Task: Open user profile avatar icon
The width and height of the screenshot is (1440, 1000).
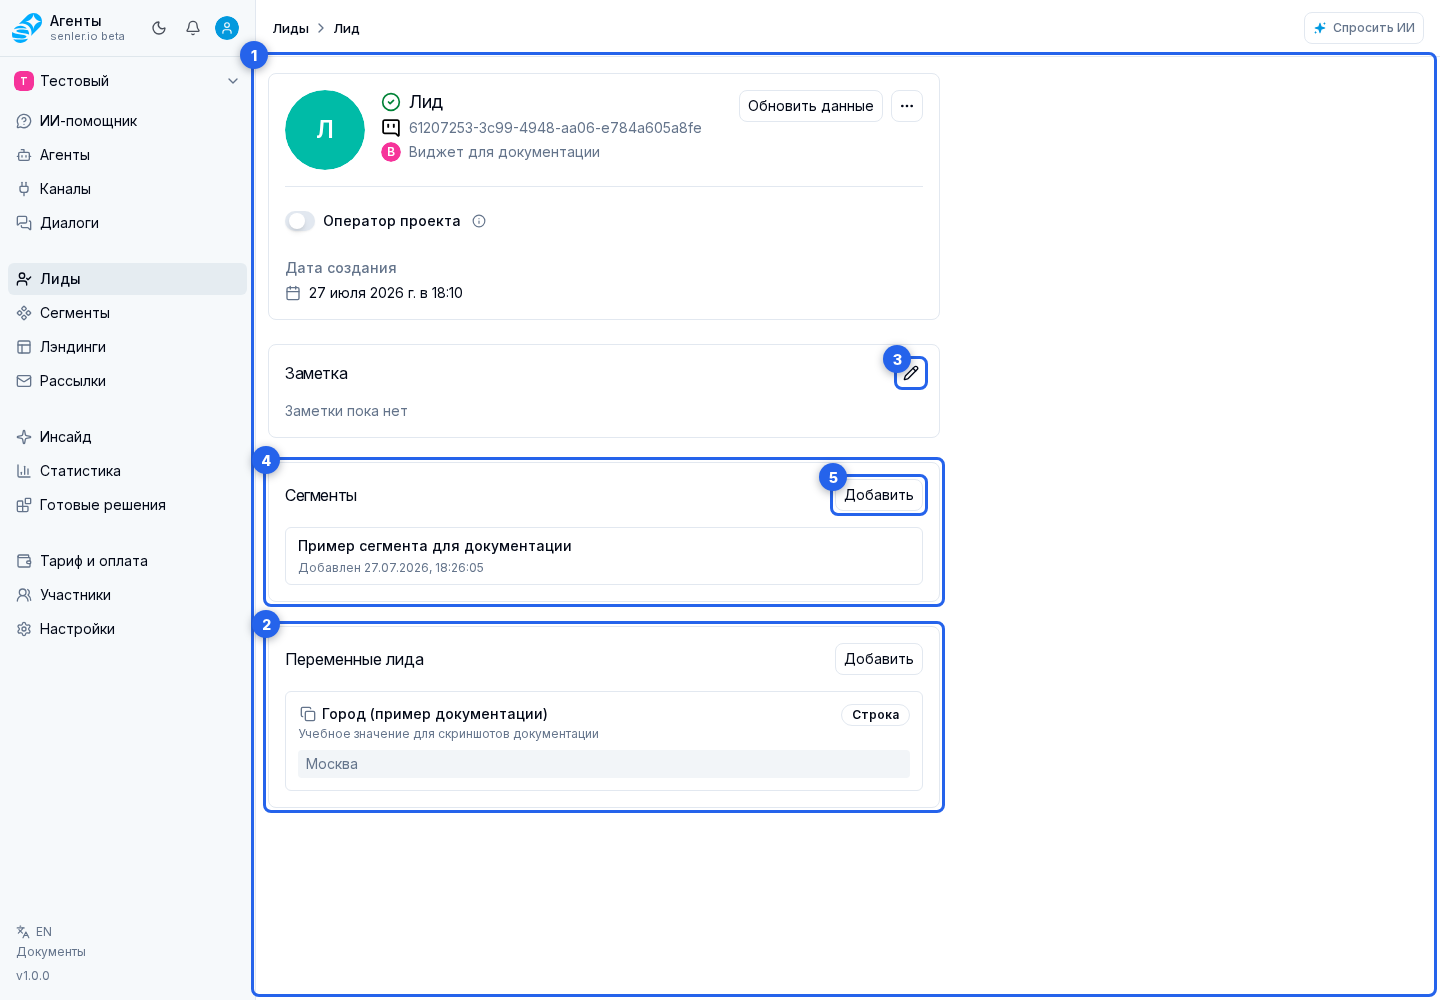Action: tap(227, 28)
